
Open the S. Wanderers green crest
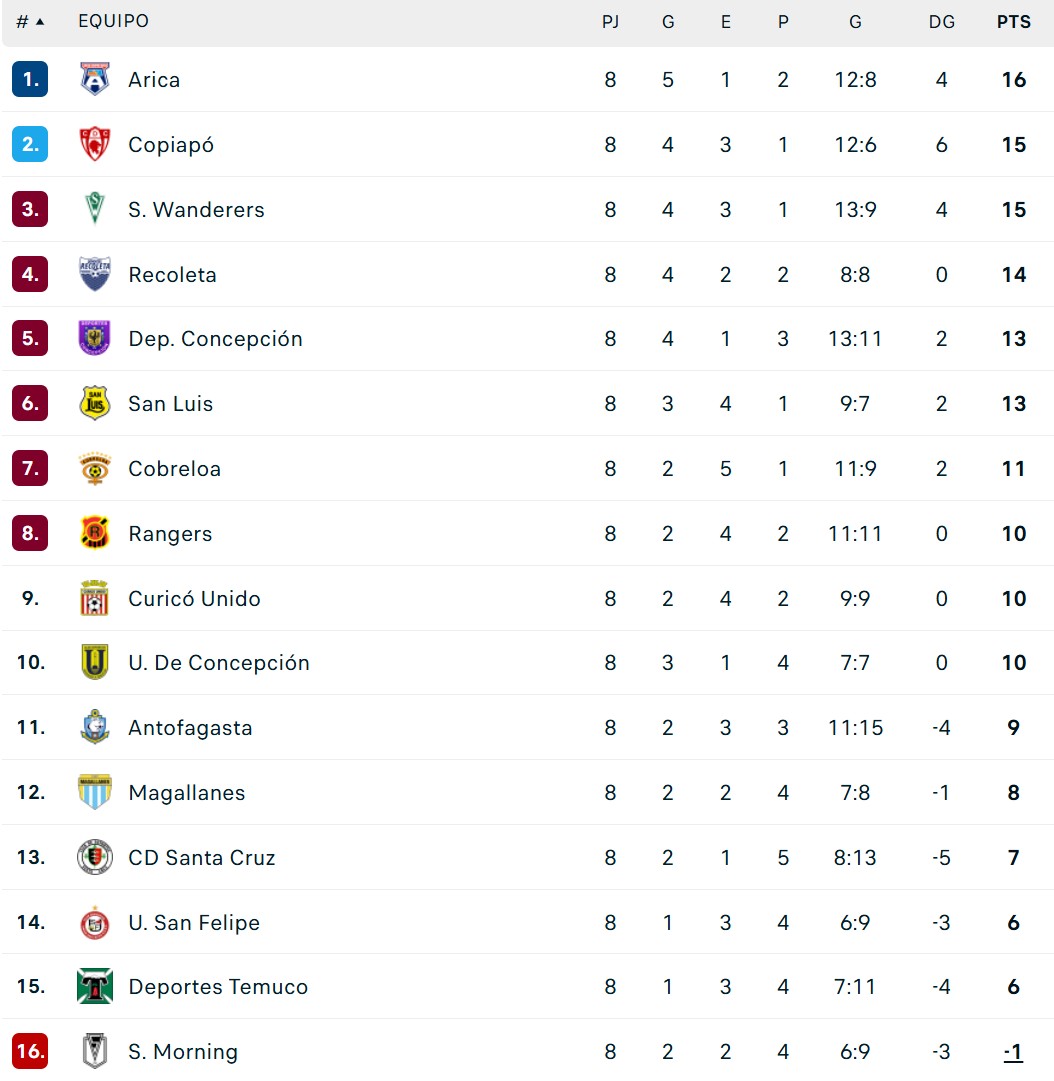pyautogui.click(x=94, y=209)
